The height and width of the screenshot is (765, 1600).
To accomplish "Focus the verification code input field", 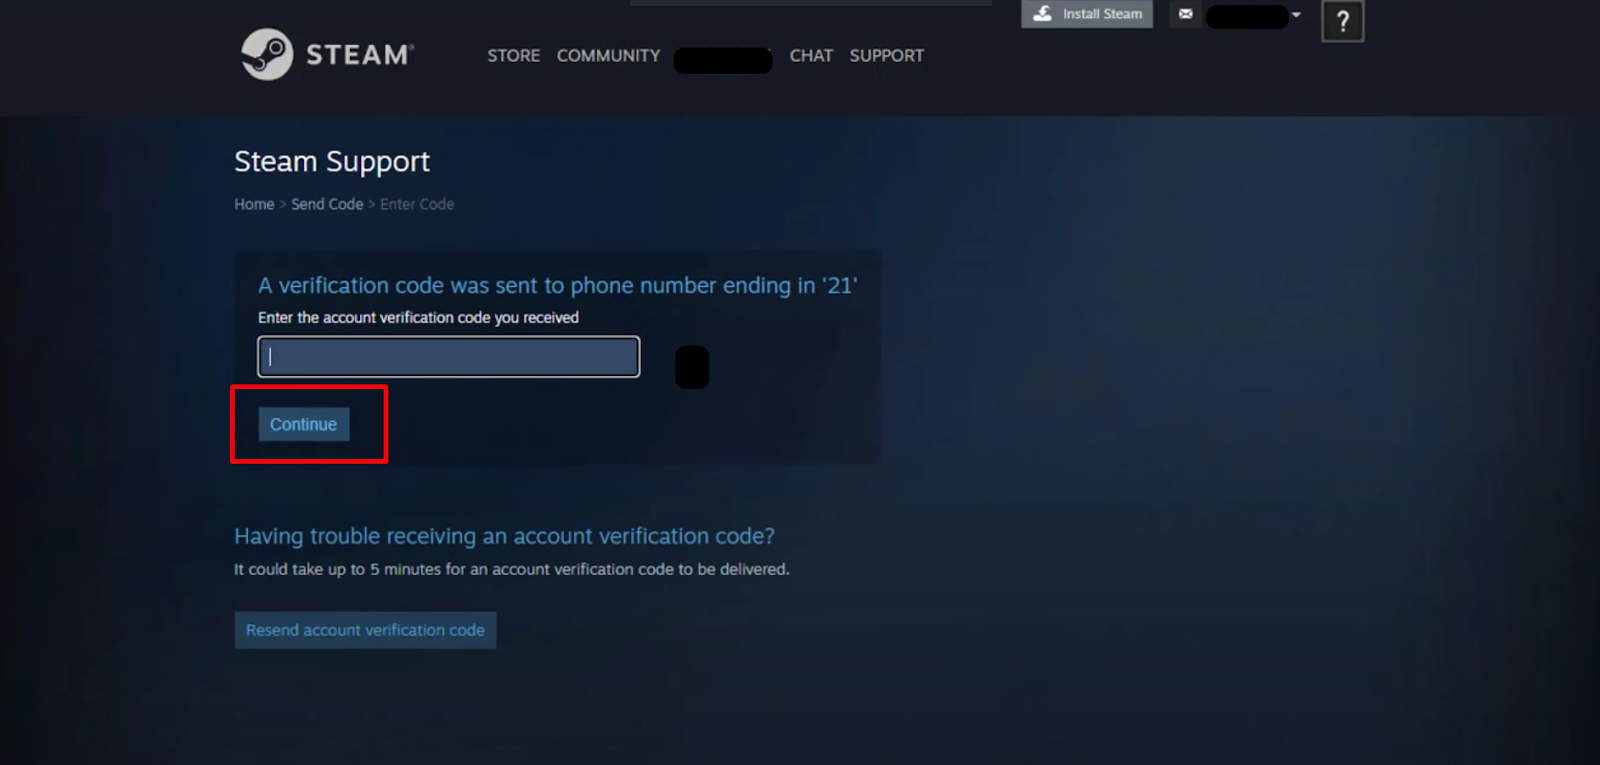I will [449, 357].
